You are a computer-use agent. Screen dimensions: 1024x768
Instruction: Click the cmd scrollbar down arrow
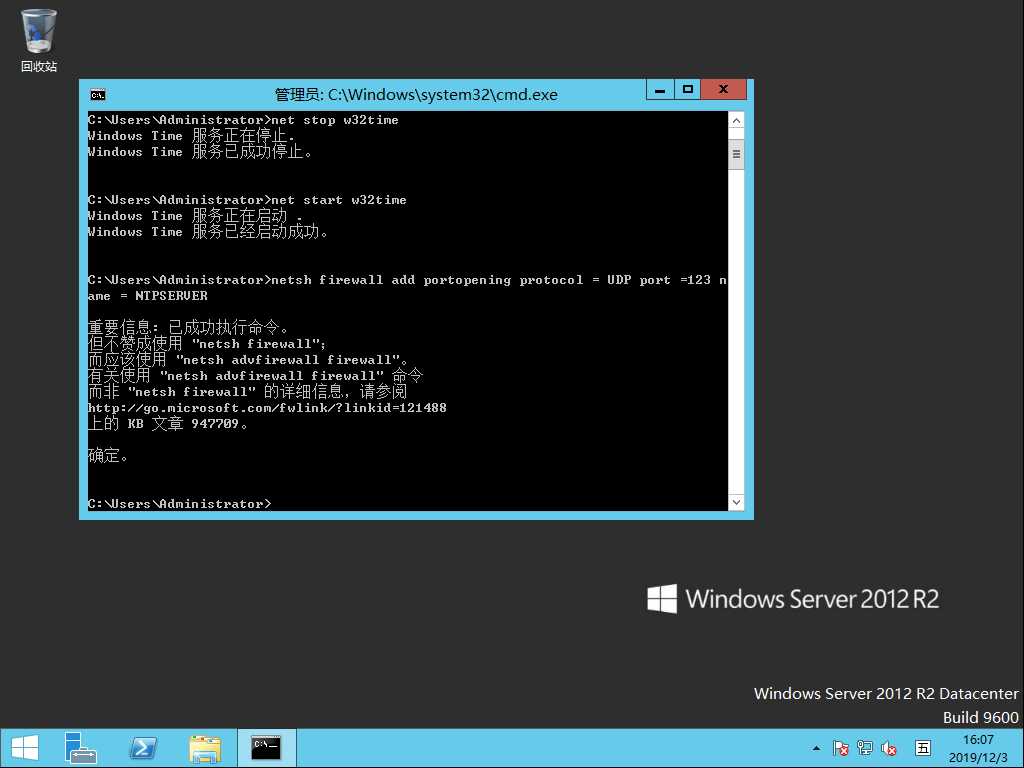pos(736,502)
